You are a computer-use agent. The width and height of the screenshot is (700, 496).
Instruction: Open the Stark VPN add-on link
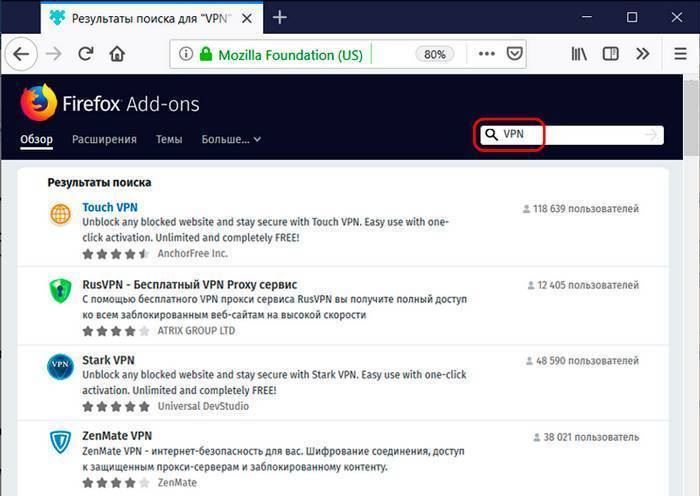[x=108, y=360]
